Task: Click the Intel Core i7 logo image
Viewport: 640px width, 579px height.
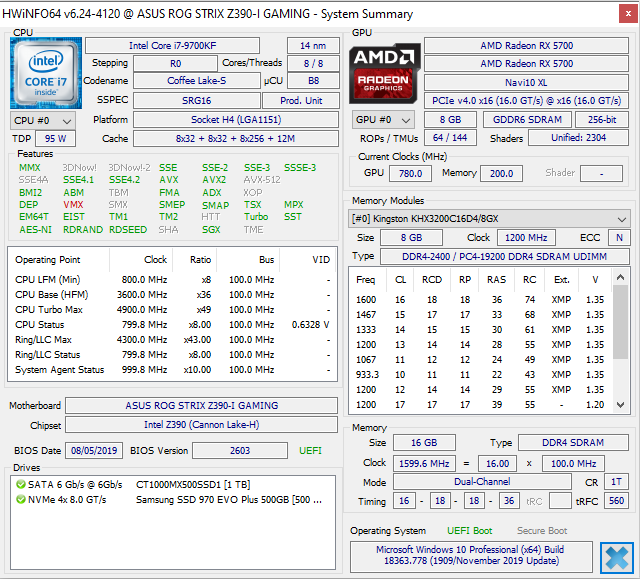Action: coord(46,73)
